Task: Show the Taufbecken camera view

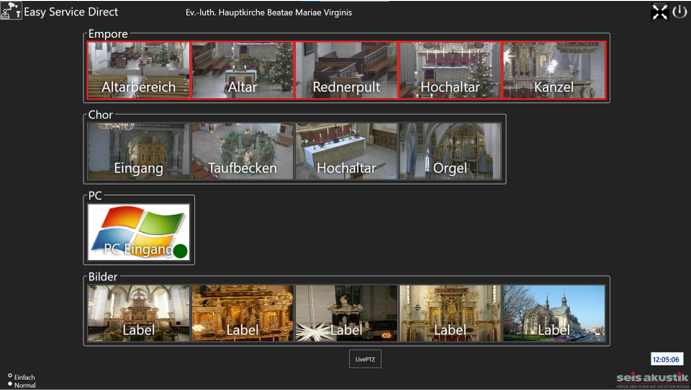Action: [x=242, y=151]
